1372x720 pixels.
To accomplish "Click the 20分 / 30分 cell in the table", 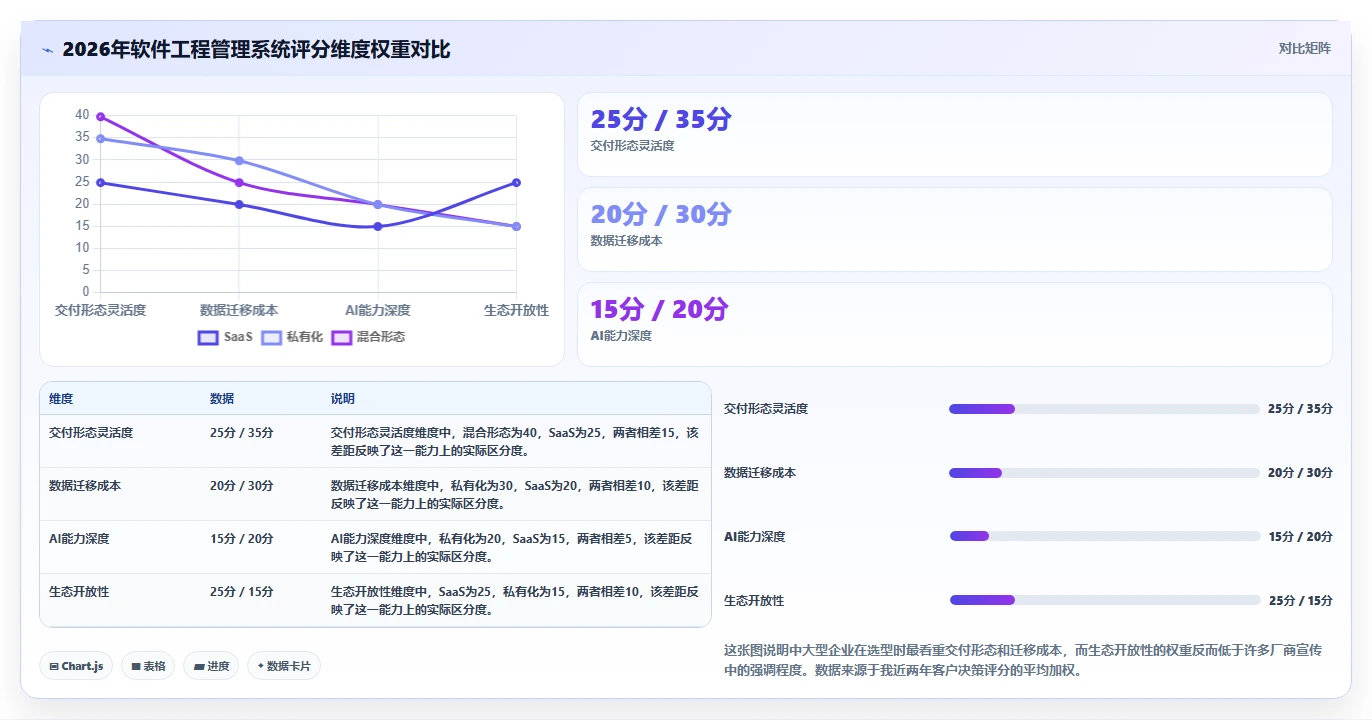I will (241, 486).
